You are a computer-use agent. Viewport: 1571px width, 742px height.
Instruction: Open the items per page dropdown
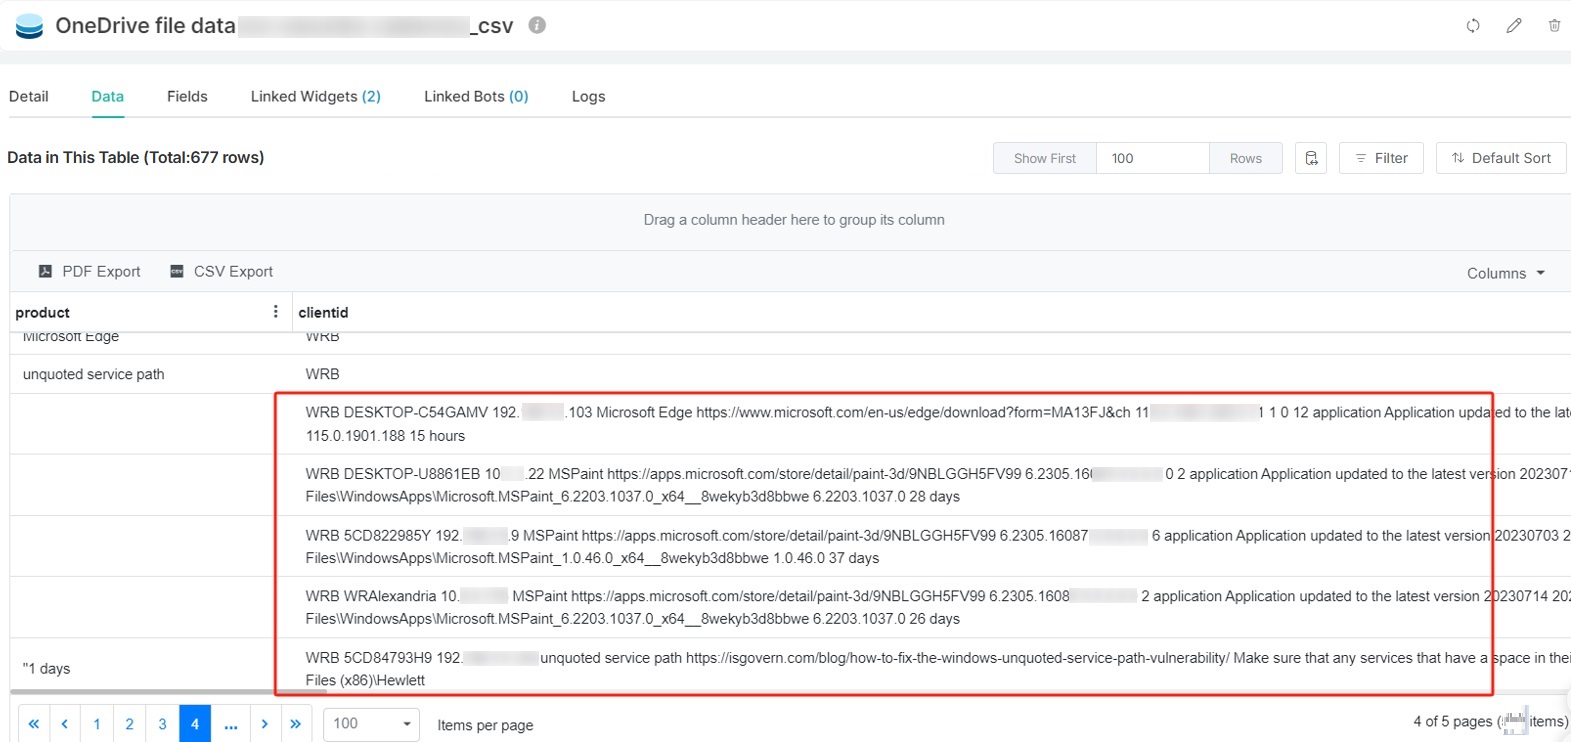[371, 723]
